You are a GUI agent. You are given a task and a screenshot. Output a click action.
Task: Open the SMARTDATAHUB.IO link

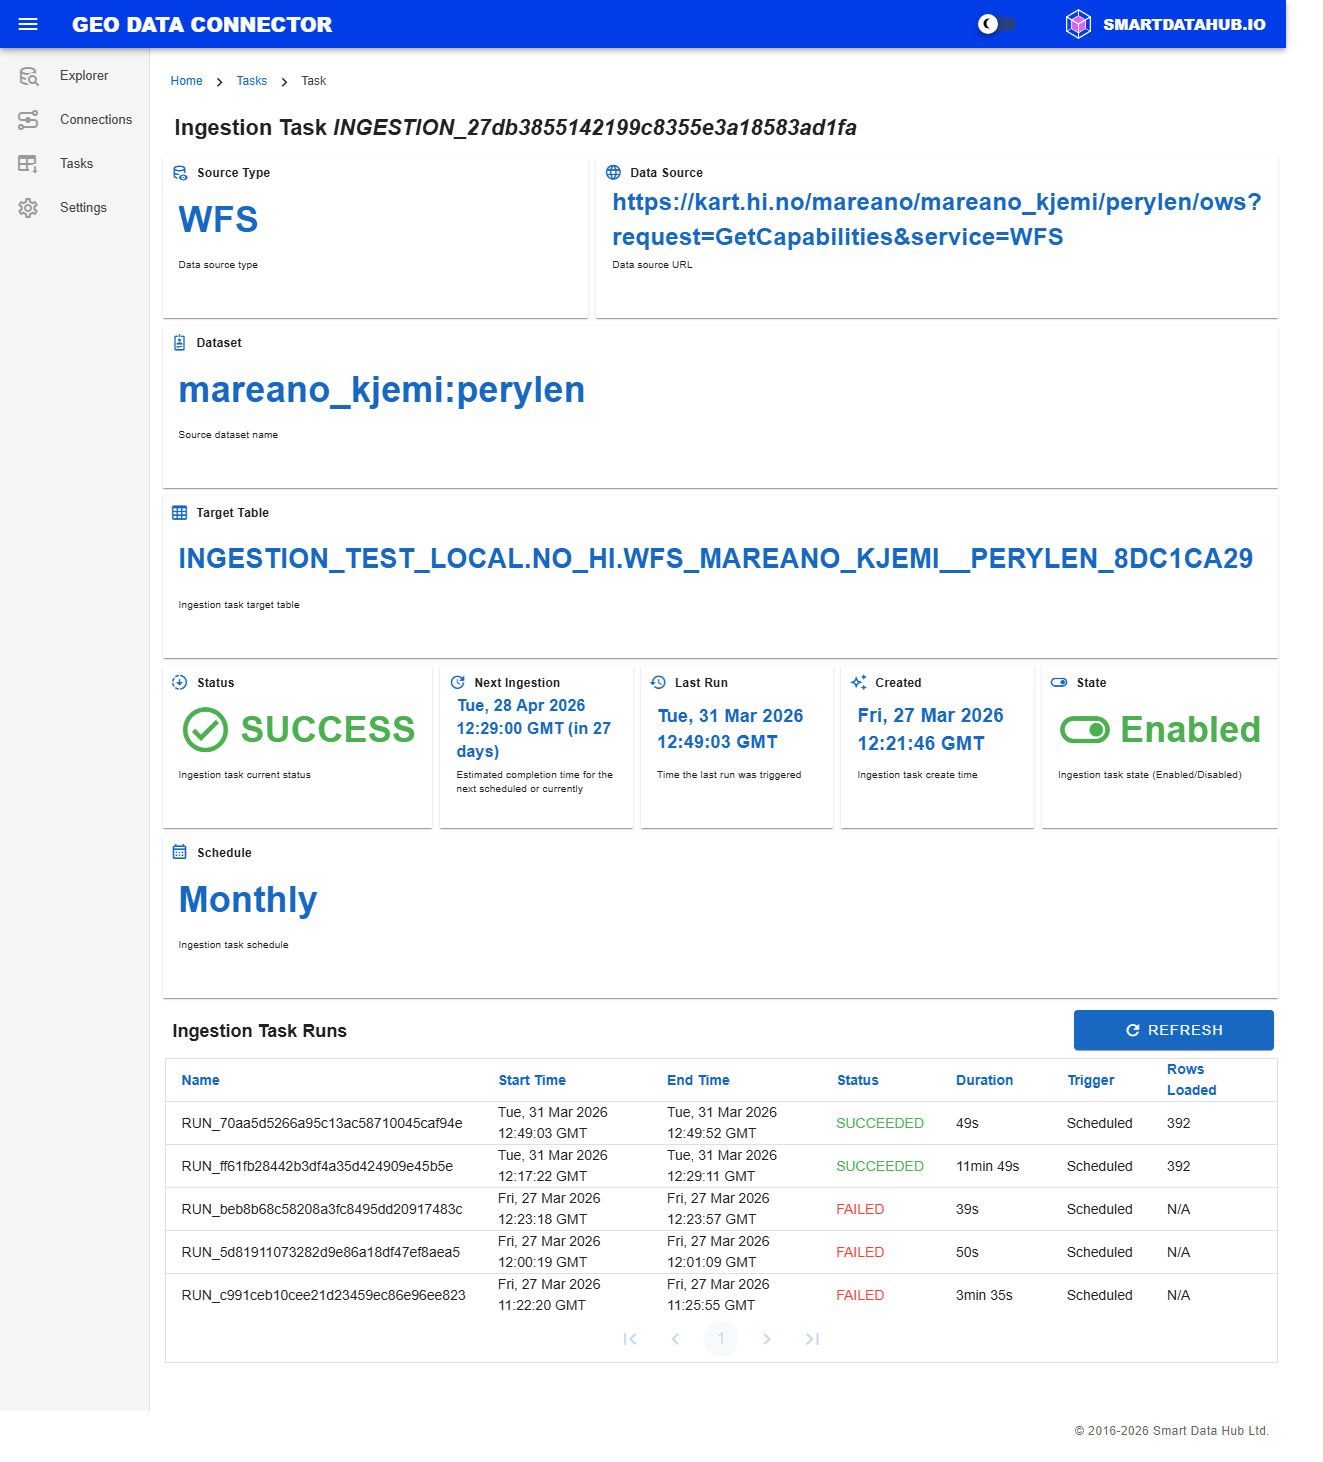1184,25
